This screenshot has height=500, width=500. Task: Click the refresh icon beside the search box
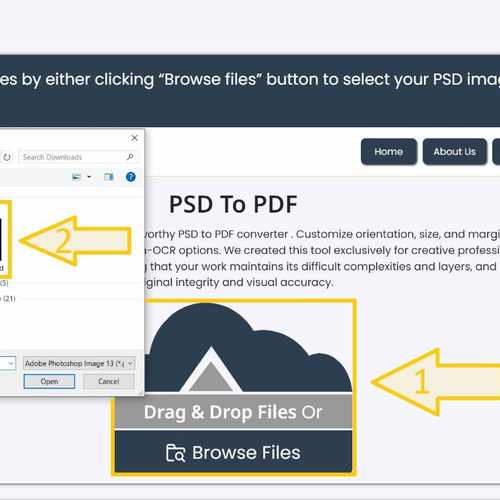pos(7,157)
